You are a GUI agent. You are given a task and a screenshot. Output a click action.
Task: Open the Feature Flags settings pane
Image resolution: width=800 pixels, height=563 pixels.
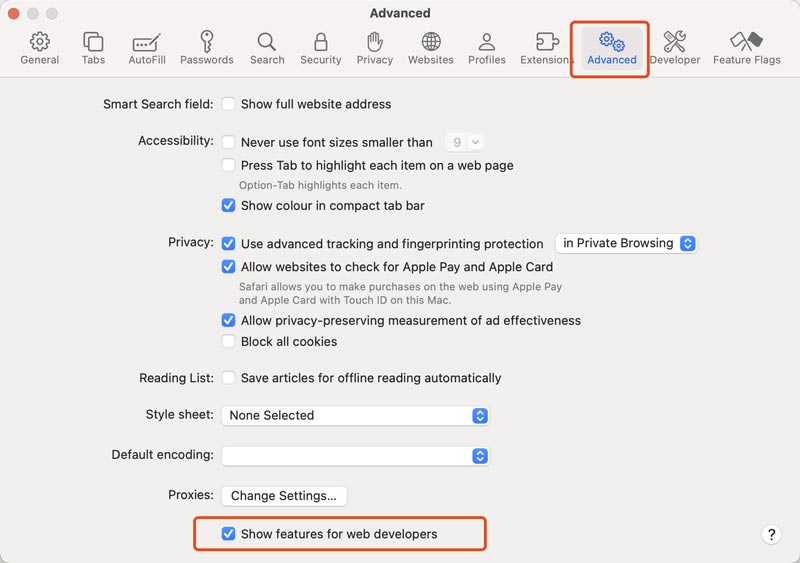746,49
